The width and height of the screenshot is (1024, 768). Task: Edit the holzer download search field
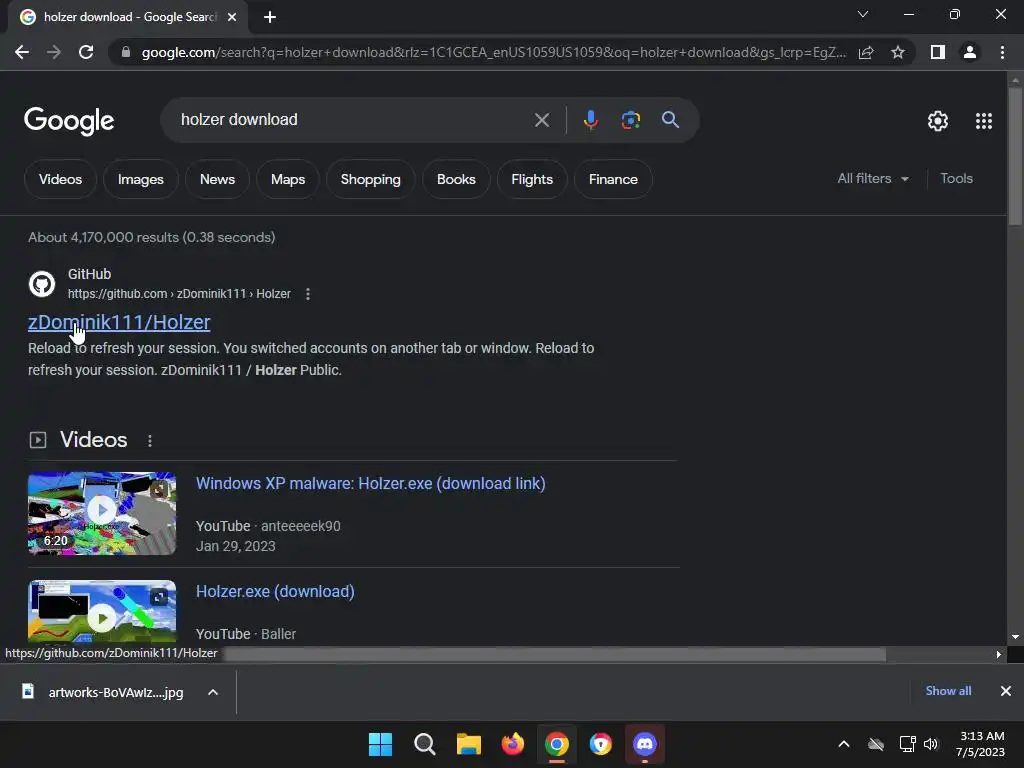353,120
